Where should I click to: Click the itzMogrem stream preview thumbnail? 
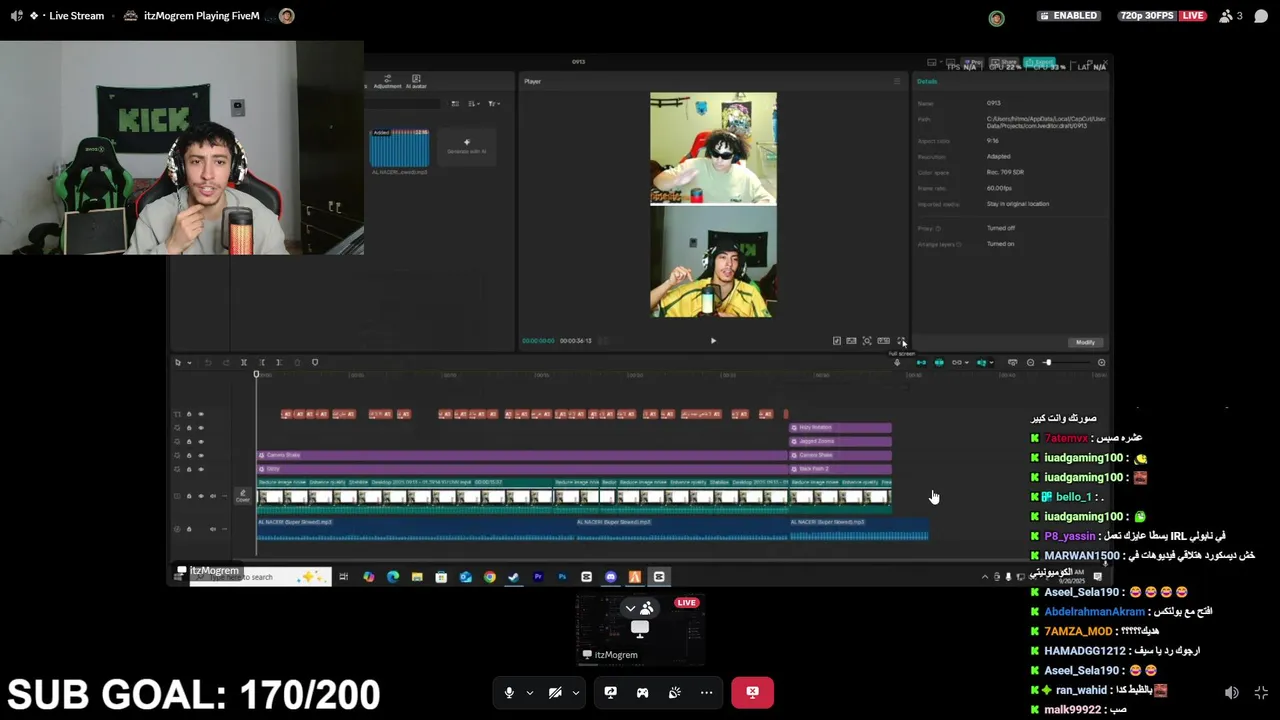pos(641,630)
